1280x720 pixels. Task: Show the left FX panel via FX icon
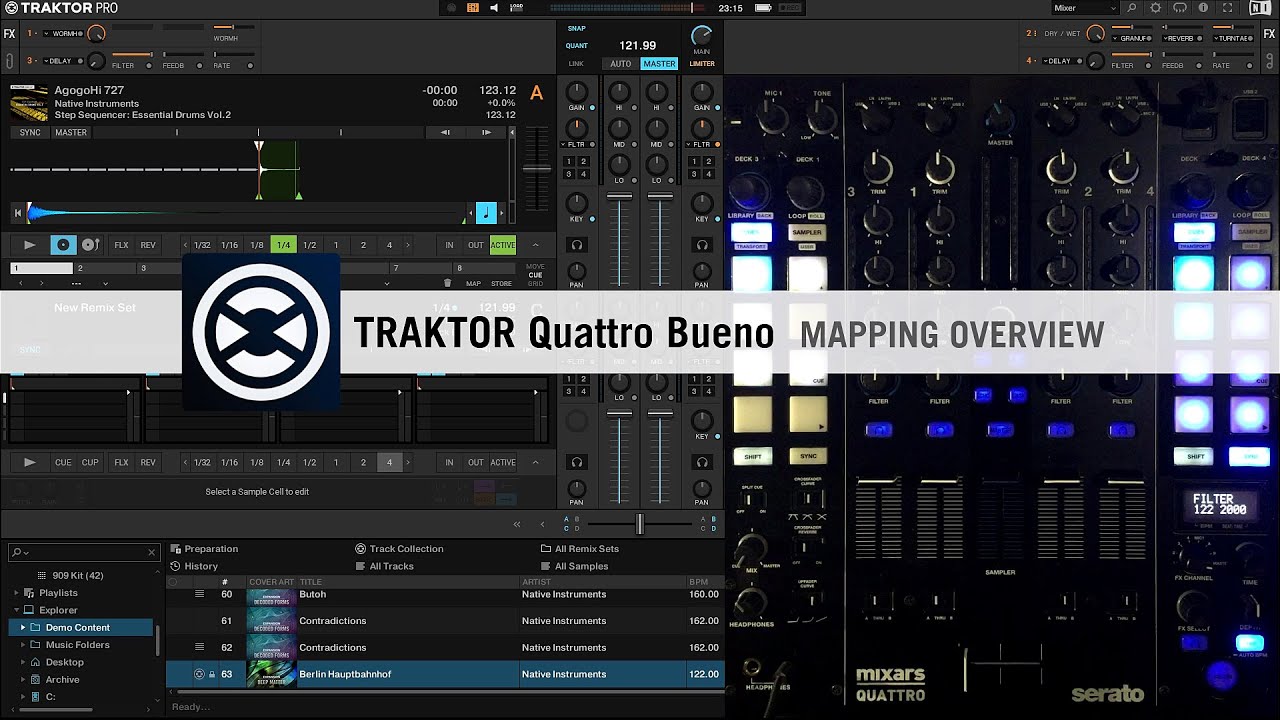point(9,34)
